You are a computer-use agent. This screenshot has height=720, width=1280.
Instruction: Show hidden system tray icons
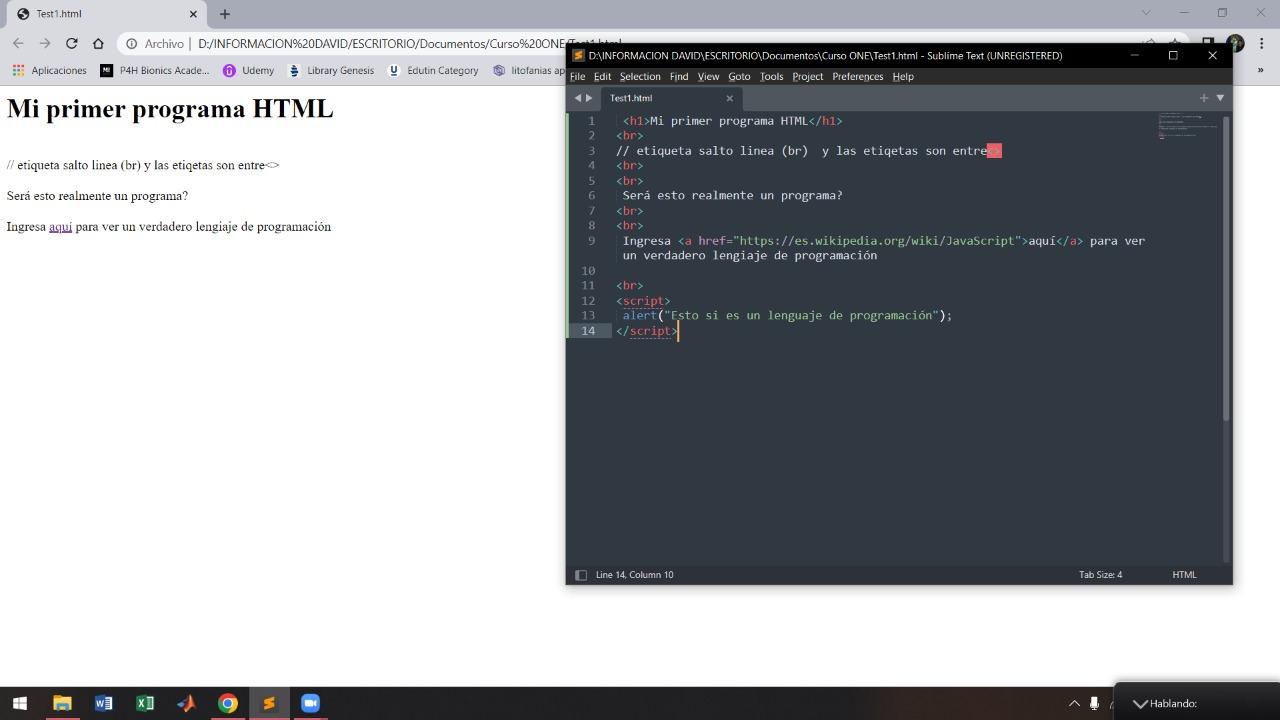1074,703
